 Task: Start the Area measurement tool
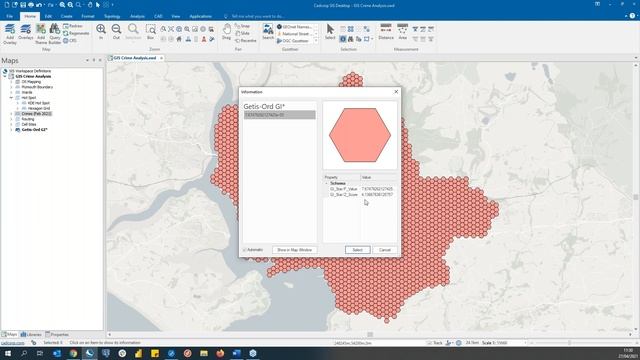402,31
